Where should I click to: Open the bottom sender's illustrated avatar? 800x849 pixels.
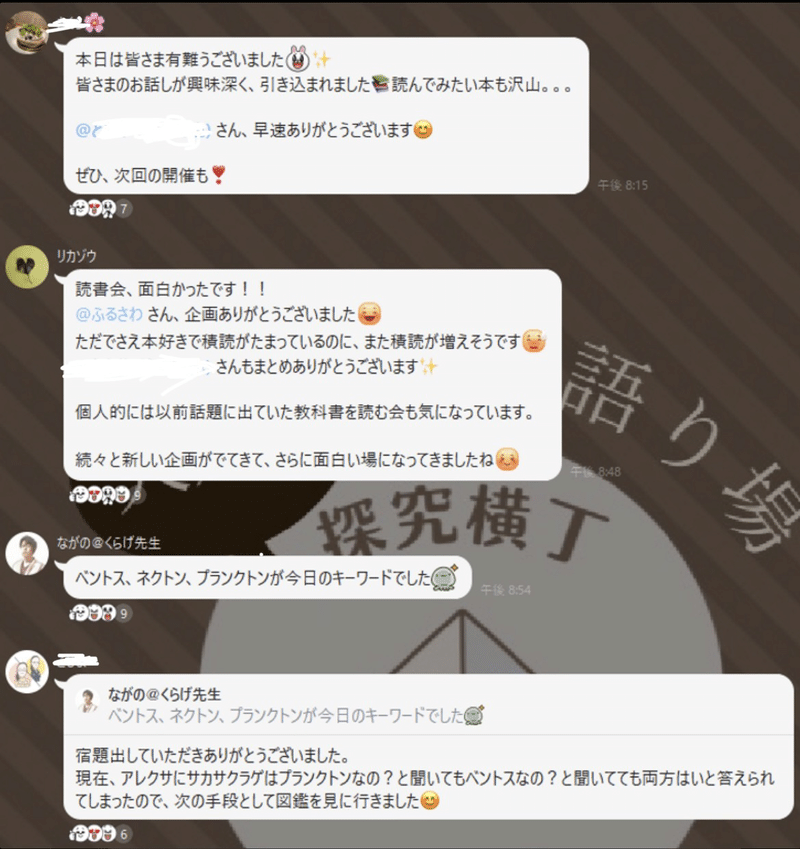[27, 671]
